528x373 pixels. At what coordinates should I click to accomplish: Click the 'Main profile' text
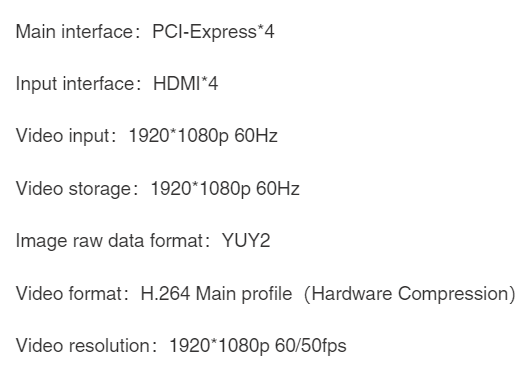pos(244,294)
